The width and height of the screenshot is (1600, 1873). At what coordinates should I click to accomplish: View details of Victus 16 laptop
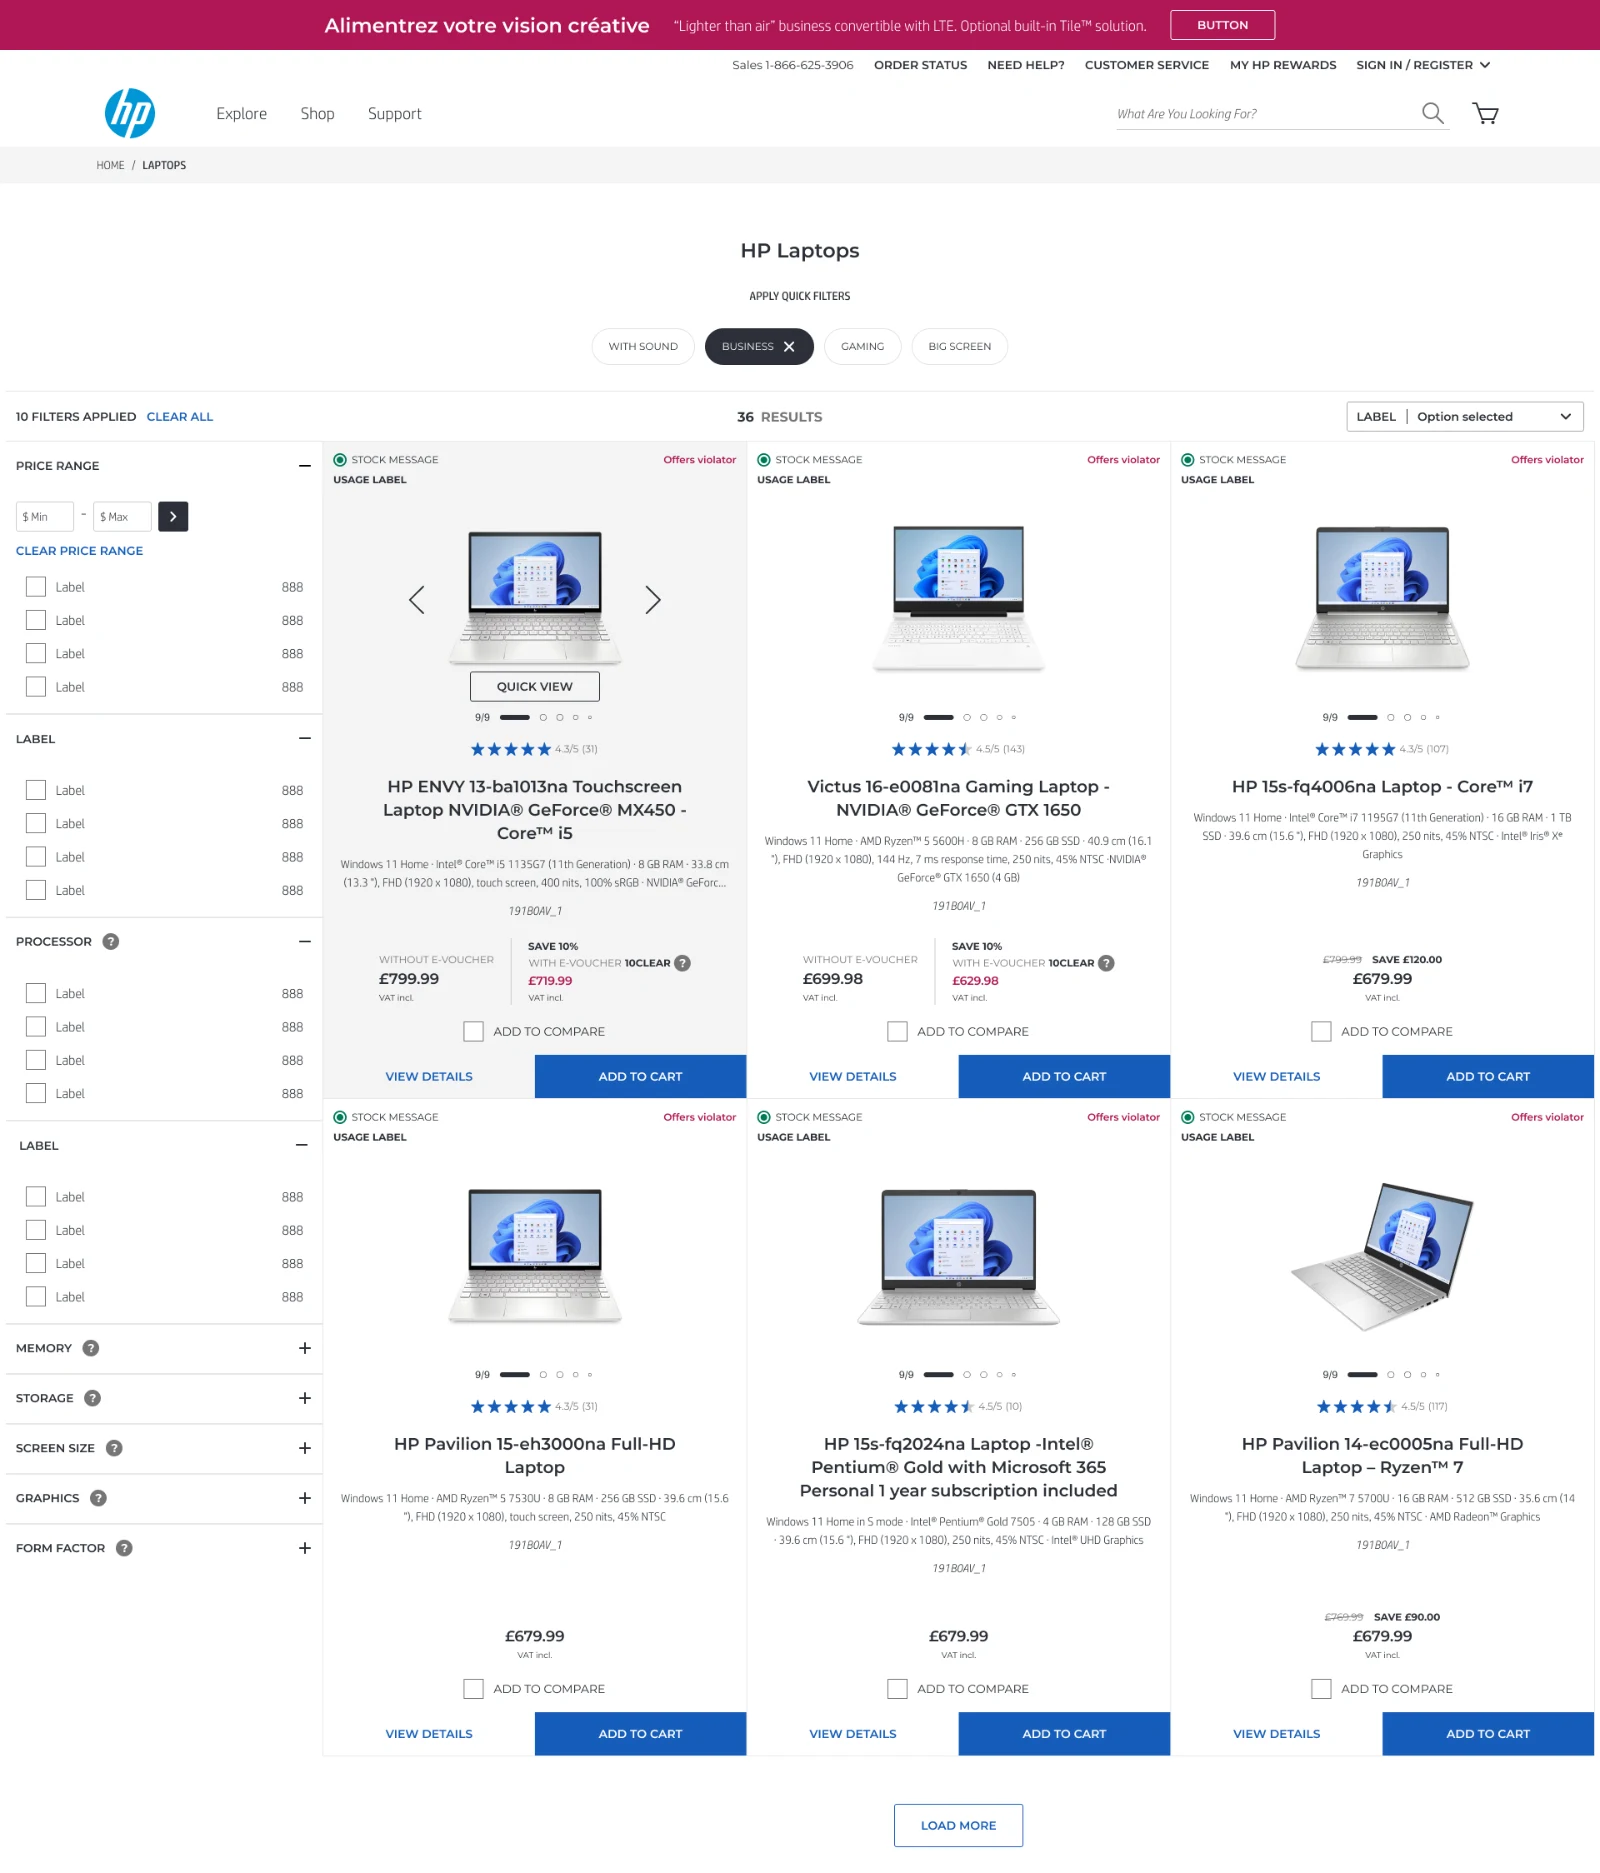pyautogui.click(x=853, y=1077)
